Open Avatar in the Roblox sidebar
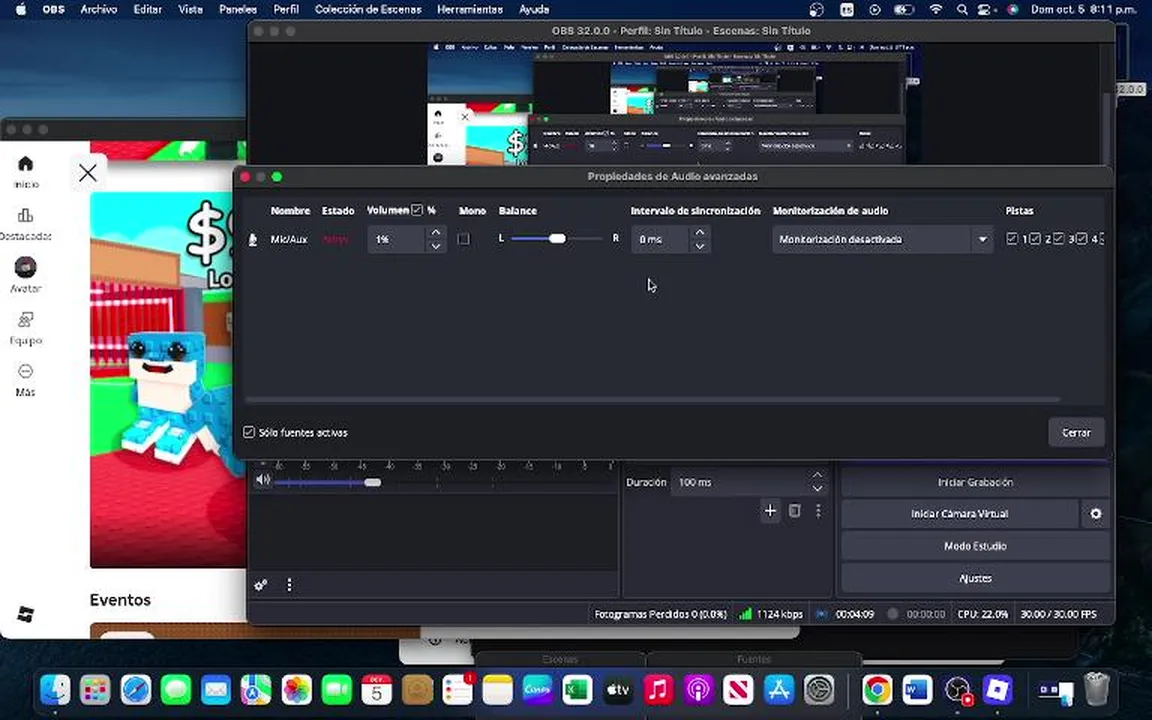This screenshot has width=1152, height=720. (x=26, y=276)
